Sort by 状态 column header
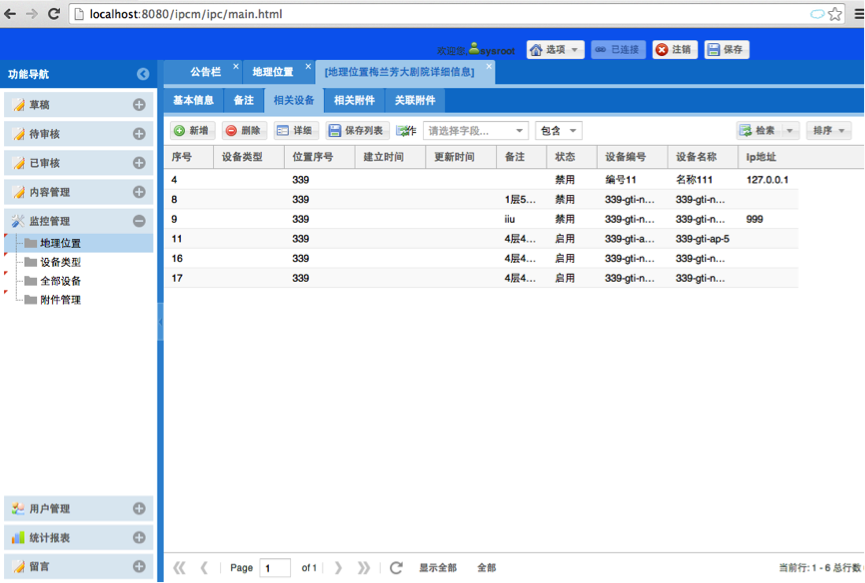Viewport: 865px width, 583px height. point(572,157)
